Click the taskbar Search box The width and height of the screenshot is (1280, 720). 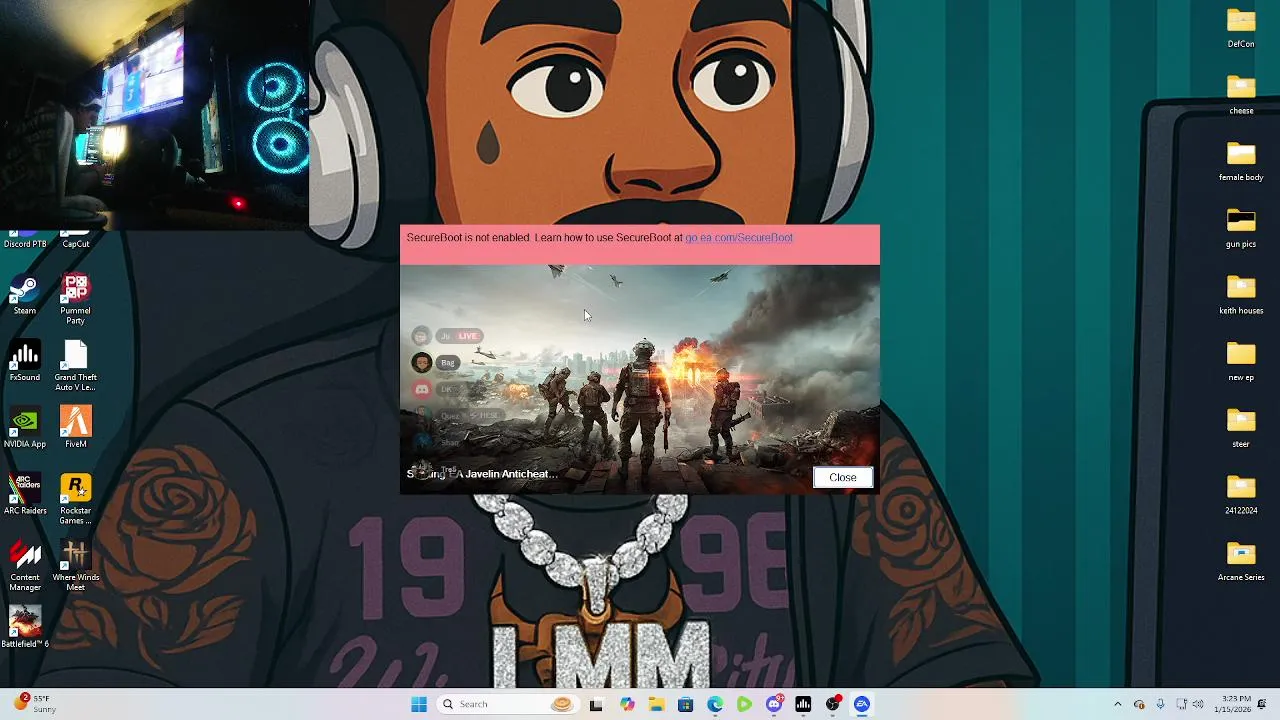(x=507, y=704)
